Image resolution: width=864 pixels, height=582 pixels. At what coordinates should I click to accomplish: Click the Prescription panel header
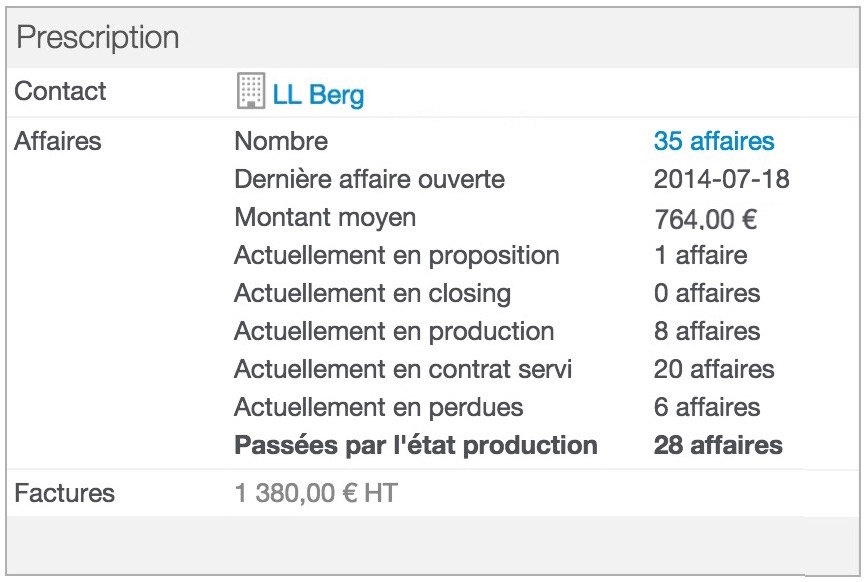432,38
